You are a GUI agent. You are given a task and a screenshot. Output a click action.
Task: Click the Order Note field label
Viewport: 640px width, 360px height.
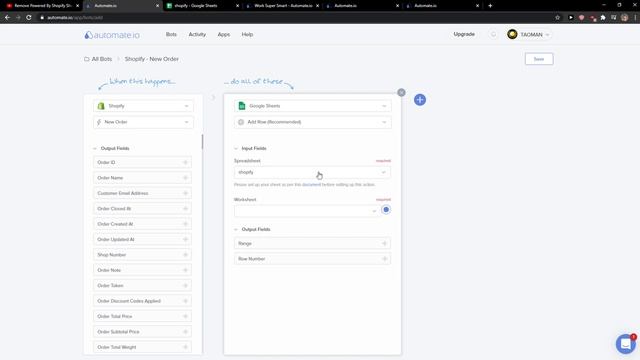pyautogui.click(x=109, y=270)
